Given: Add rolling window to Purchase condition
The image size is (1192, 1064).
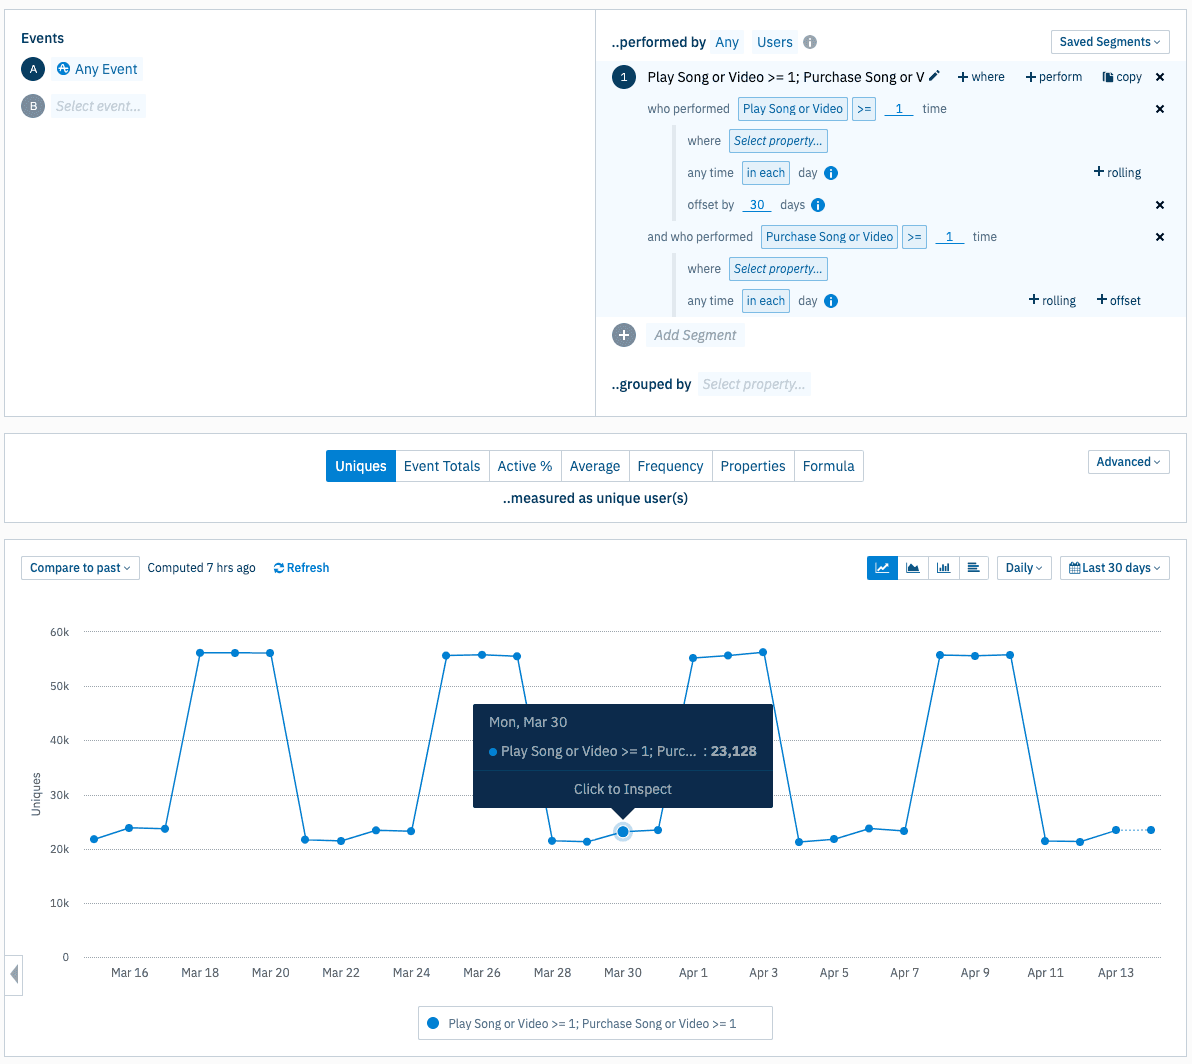Looking at the screenshot, I should (x=1052, y=301).
